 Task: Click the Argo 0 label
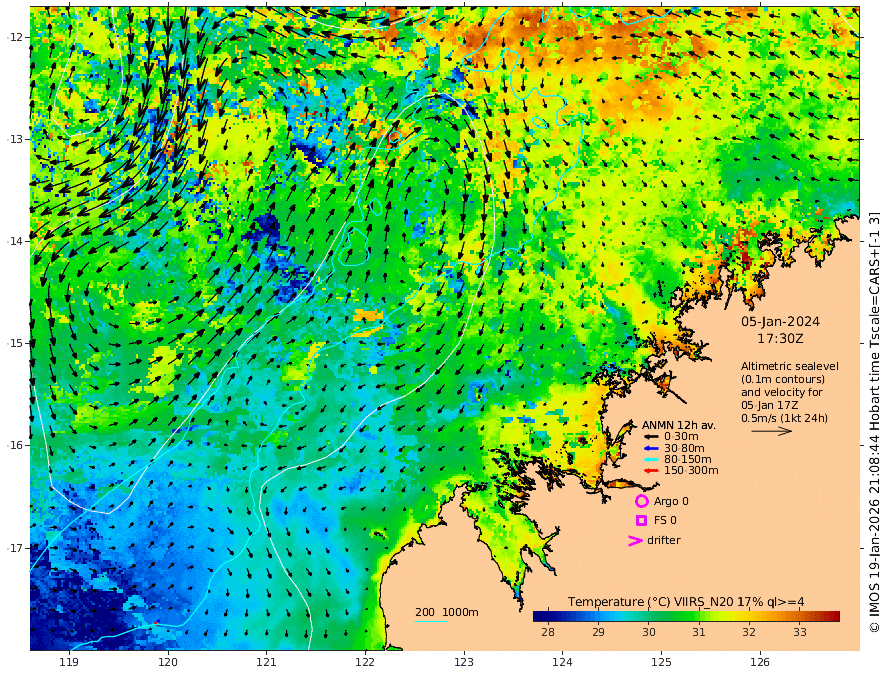tap(671, 501)
